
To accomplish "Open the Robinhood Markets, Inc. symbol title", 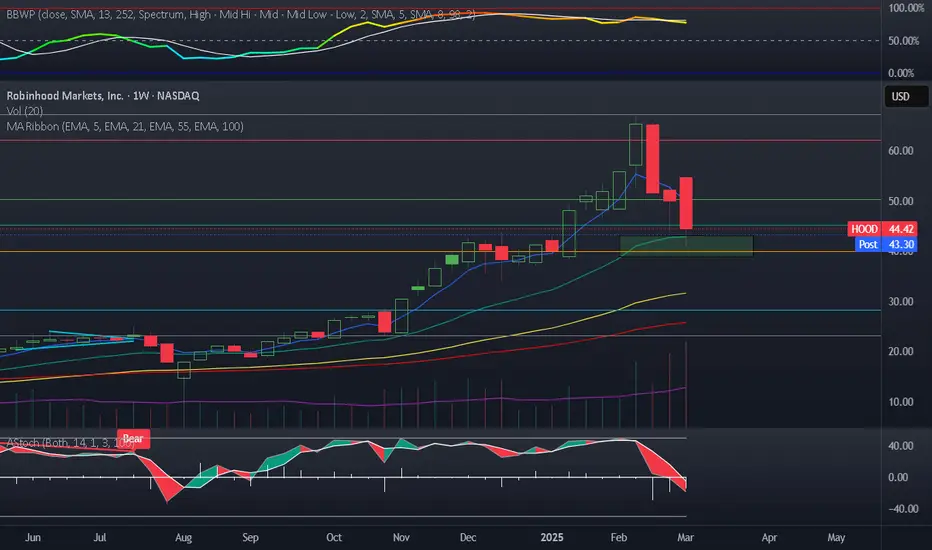I will coord(103,96).
